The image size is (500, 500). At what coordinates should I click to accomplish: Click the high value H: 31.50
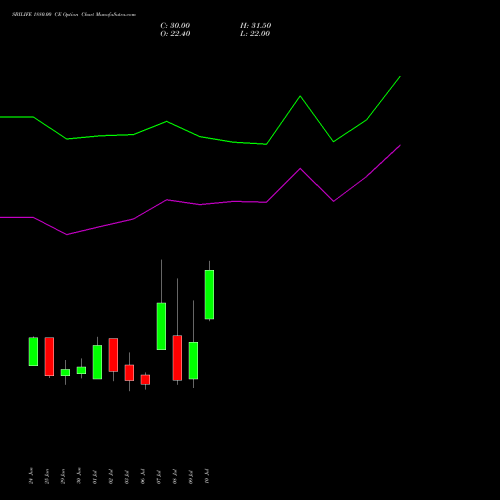255,26
